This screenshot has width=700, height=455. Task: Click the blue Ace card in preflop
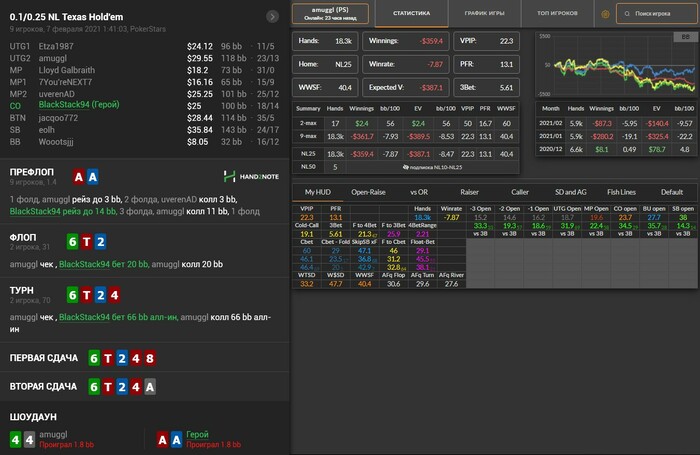(x=92, y=177)
